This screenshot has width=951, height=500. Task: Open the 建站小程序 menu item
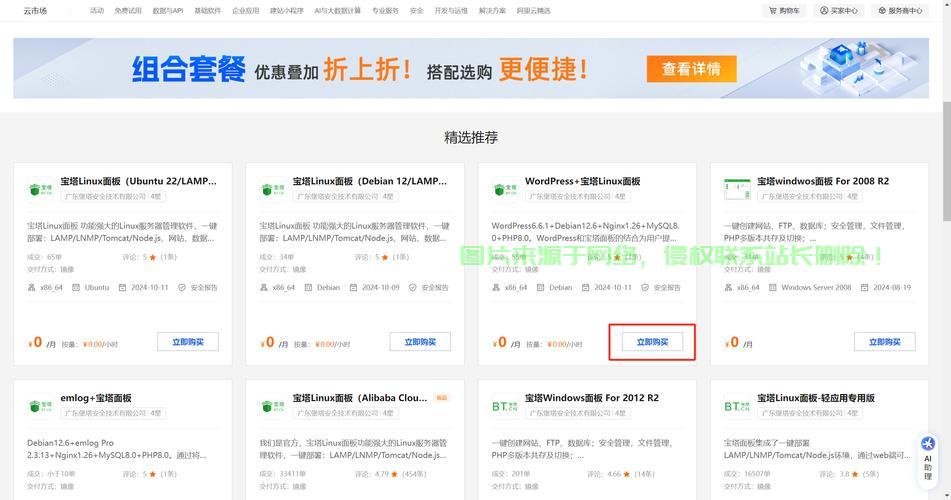pyautogui.click(x=287, y=10)
